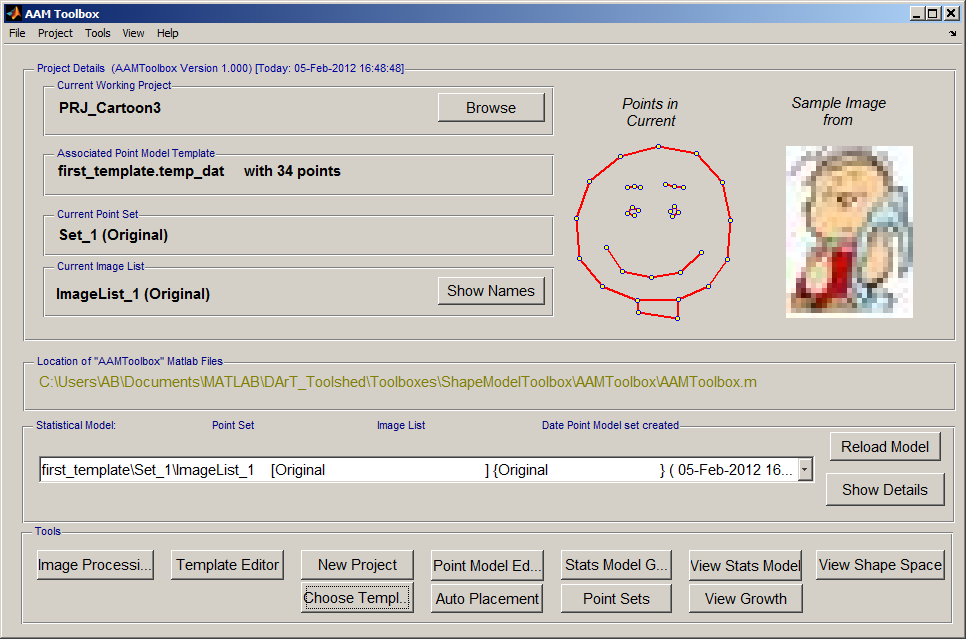Click the View Stats Model button
966x639 pixels.
[746, 566]
